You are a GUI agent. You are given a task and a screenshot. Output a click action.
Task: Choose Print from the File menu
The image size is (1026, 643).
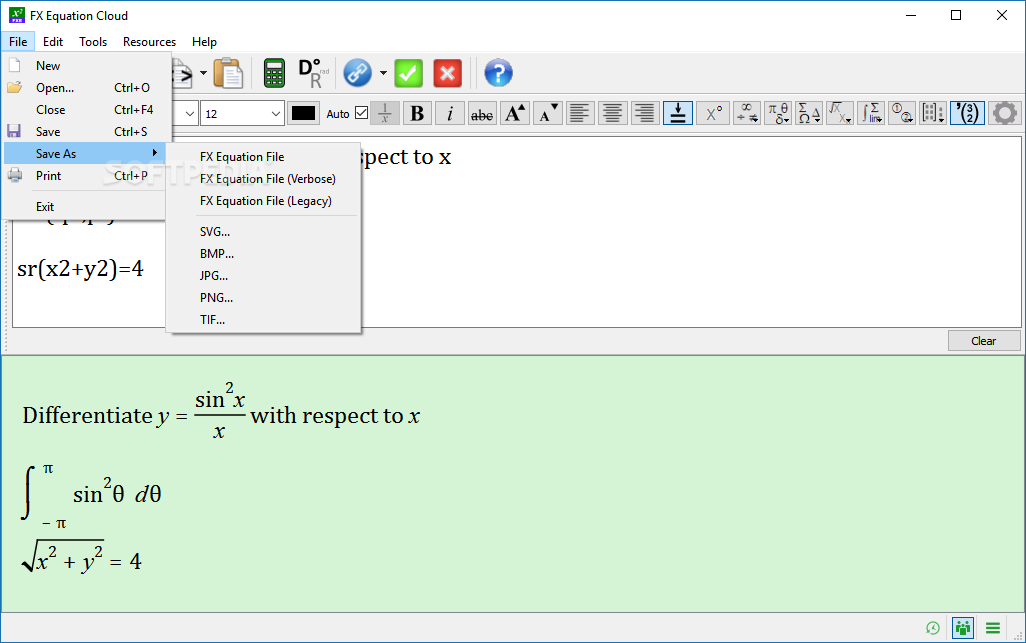tap(86, 175)
